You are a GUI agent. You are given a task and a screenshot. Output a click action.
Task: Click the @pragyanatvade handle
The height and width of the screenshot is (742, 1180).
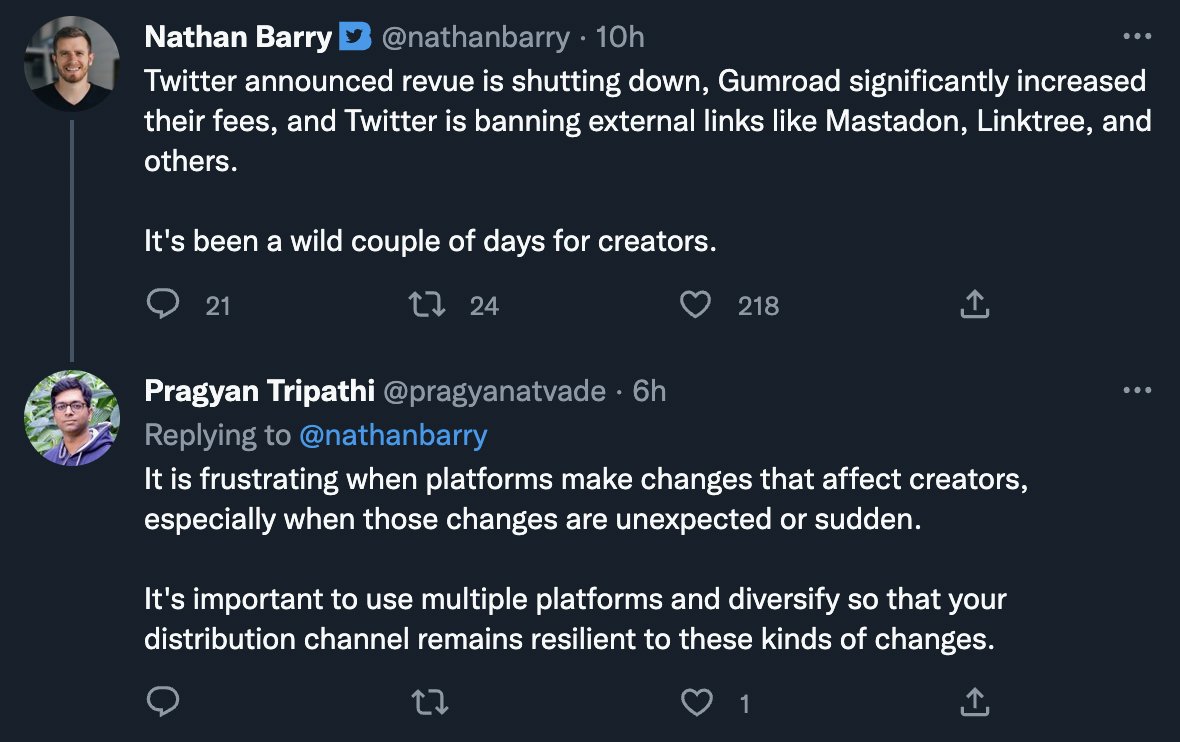click(x=494, y=391)
